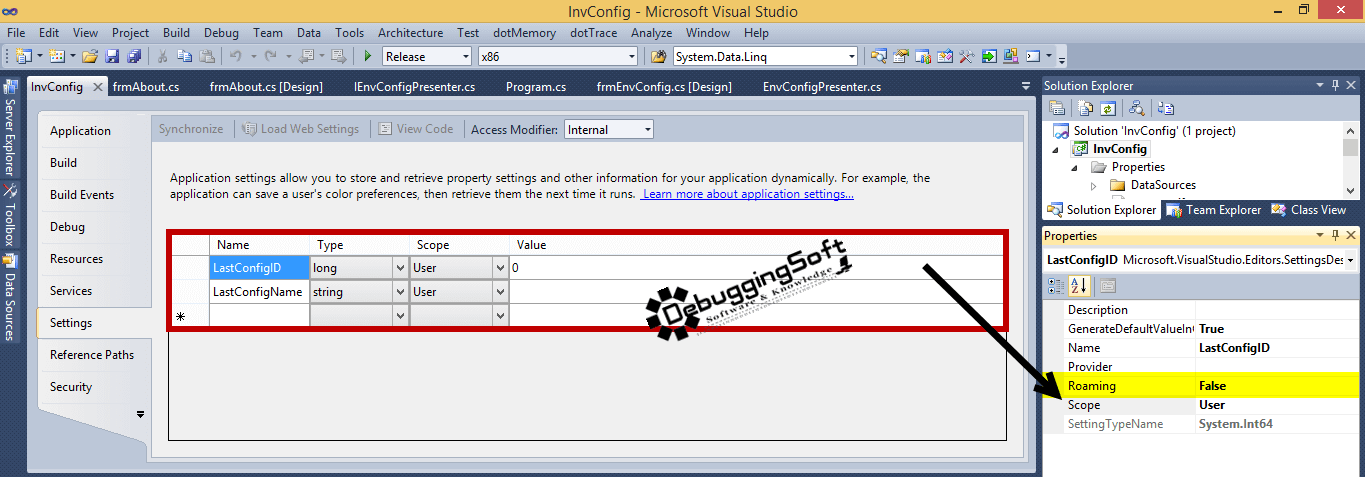This screenshot has width=1365, height=477.
Task: Click the Find in Files icon beside System.Data.Linq
Action: tap(659, 56)
